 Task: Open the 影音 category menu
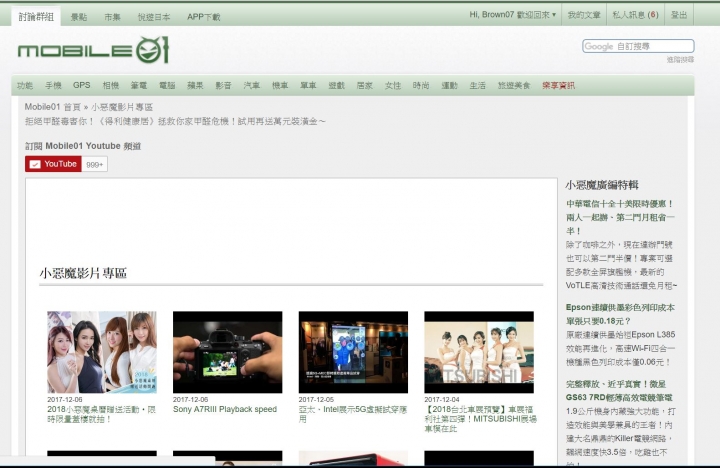[x=224, y=85]
